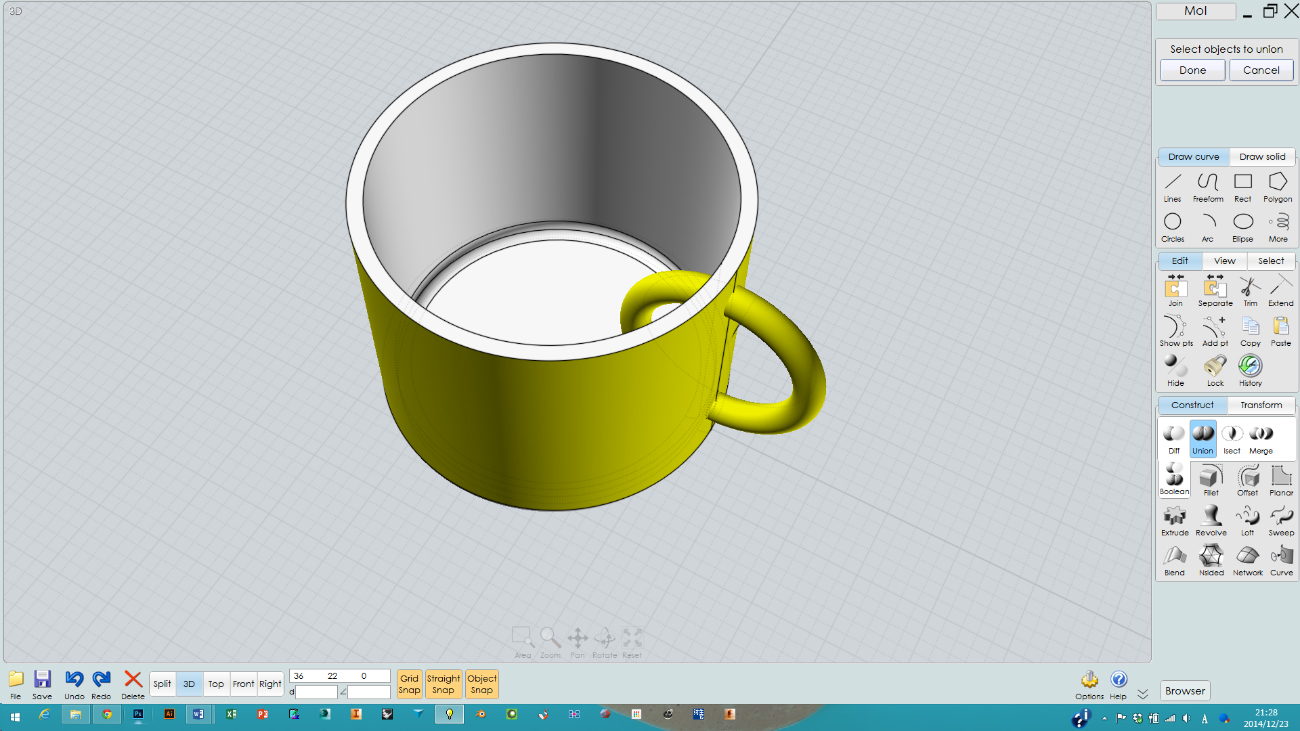
Task: Open the Boolean tool group
Action: [x=1175, y=479]
